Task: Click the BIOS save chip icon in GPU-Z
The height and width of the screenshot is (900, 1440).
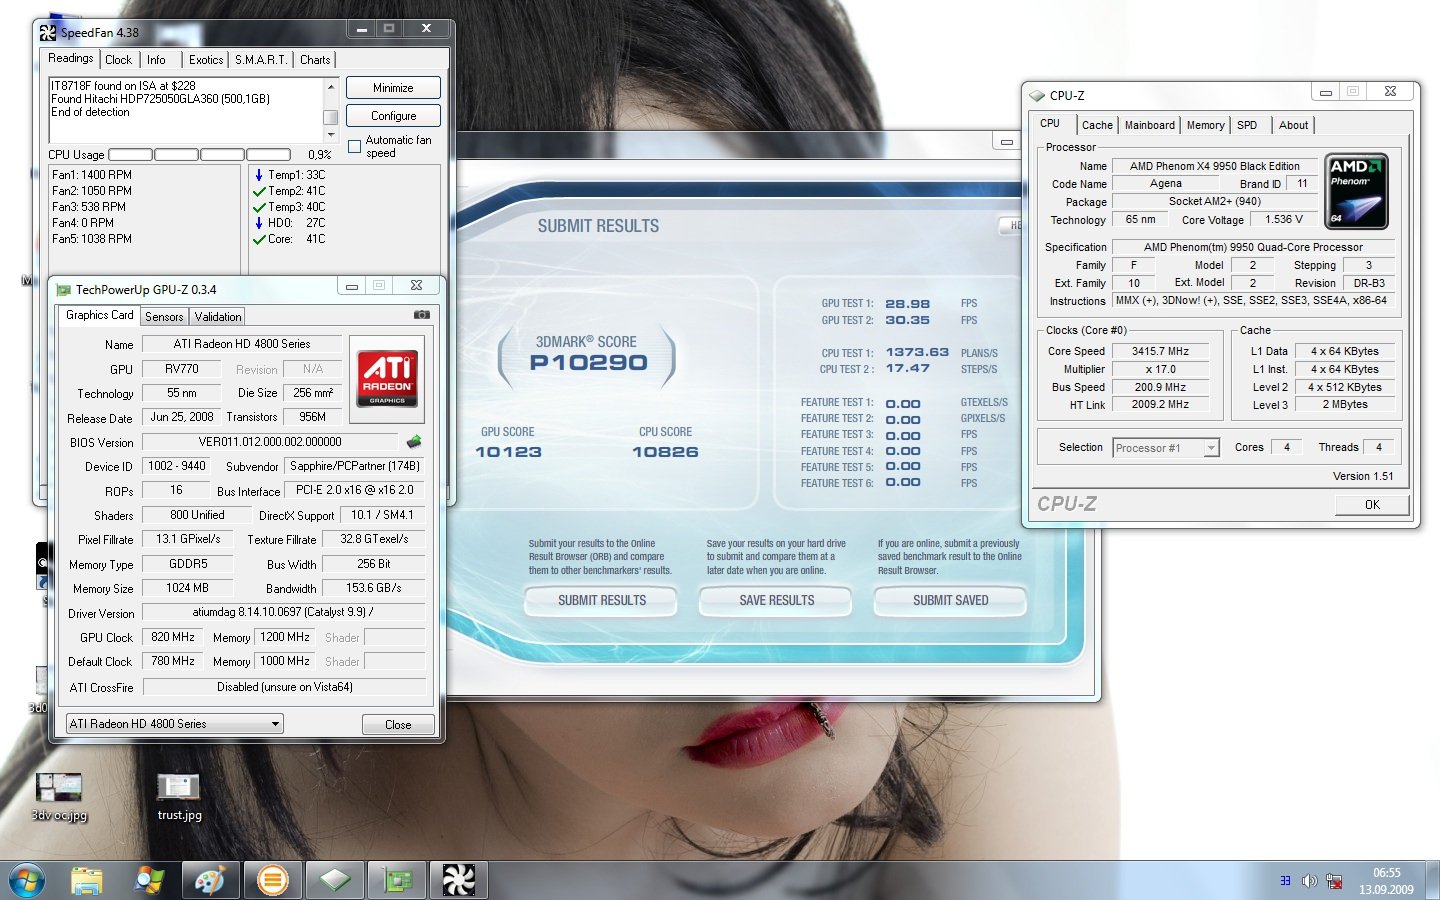Action: [414, 441]
